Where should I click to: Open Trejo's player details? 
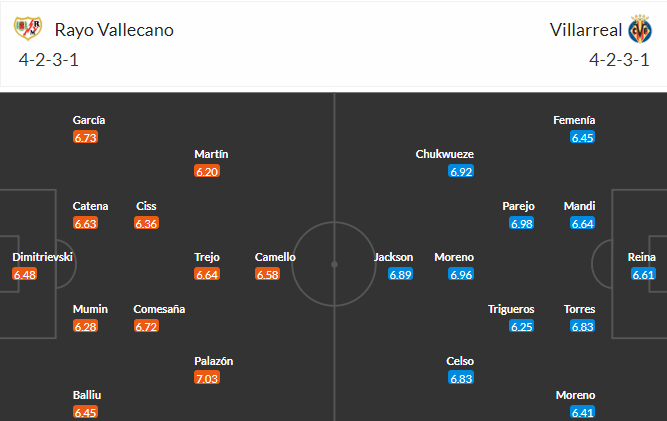207,257
